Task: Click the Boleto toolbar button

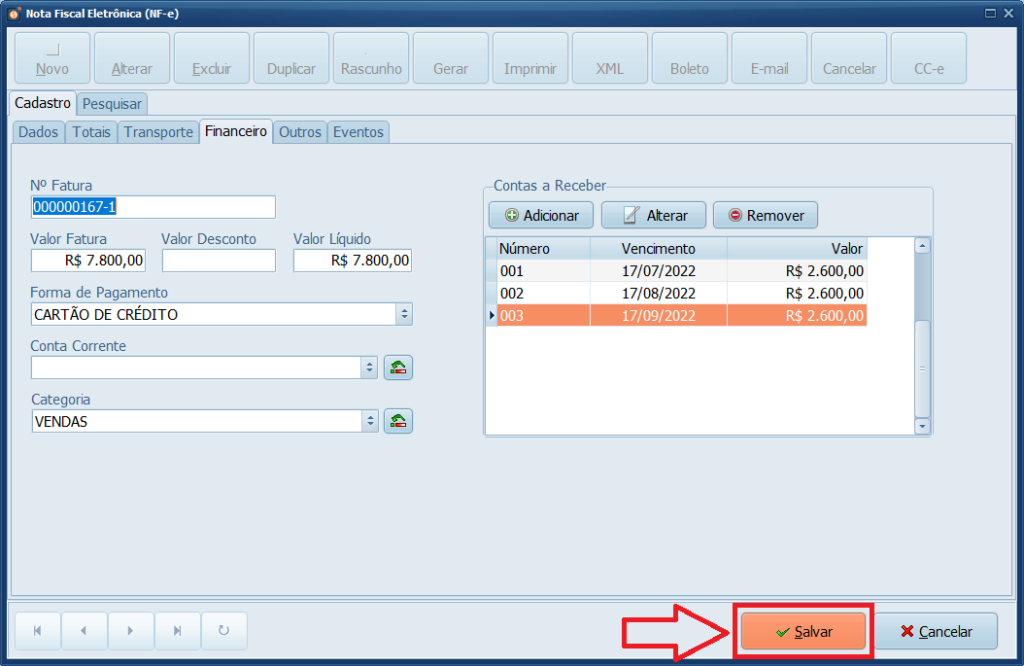Action: (x=690, y=58)
